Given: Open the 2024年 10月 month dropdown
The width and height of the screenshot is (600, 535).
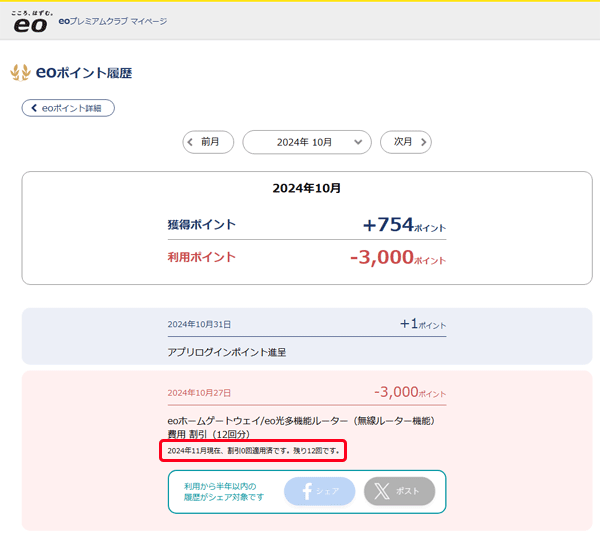Looking at the screenshot, I should pos(306,142).
